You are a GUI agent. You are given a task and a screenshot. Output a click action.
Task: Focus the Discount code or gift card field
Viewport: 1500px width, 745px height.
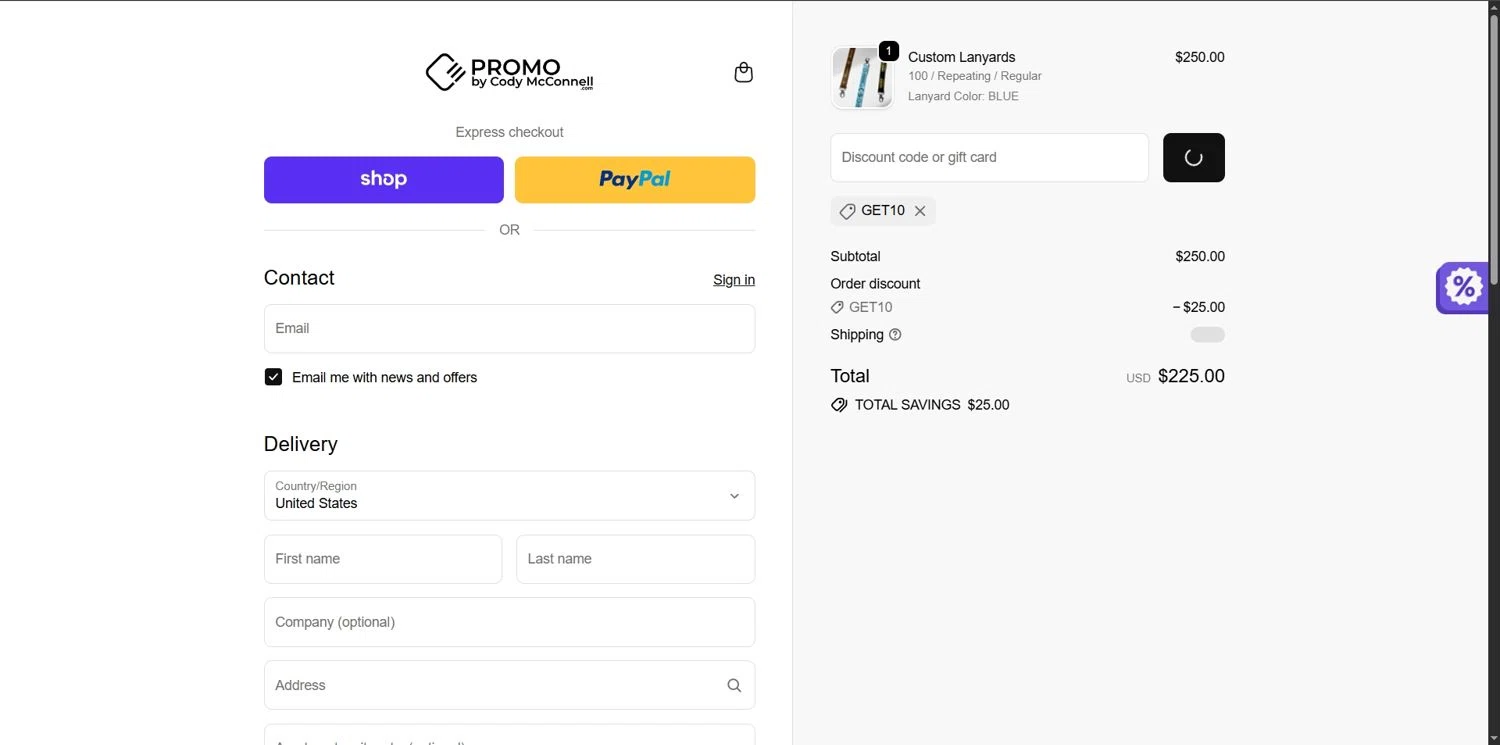(989, 158)
